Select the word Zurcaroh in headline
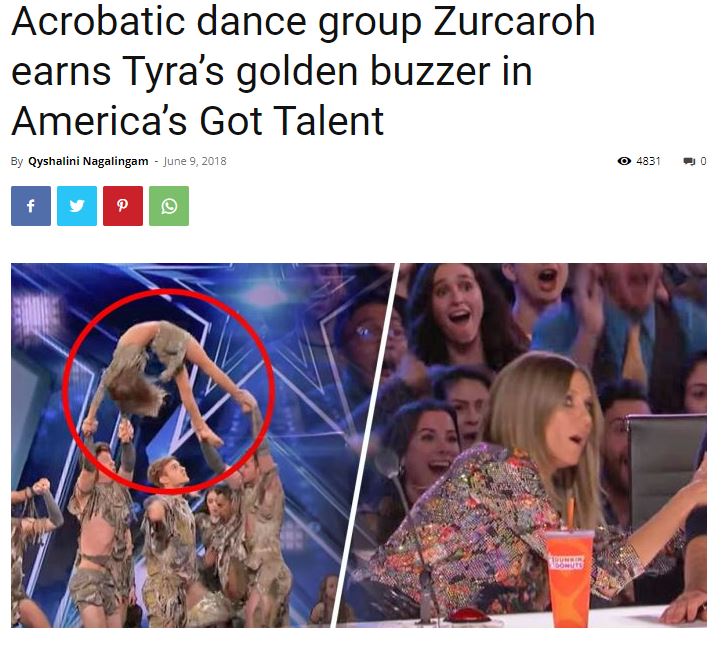The image size is (727, 652). point(514,22)
